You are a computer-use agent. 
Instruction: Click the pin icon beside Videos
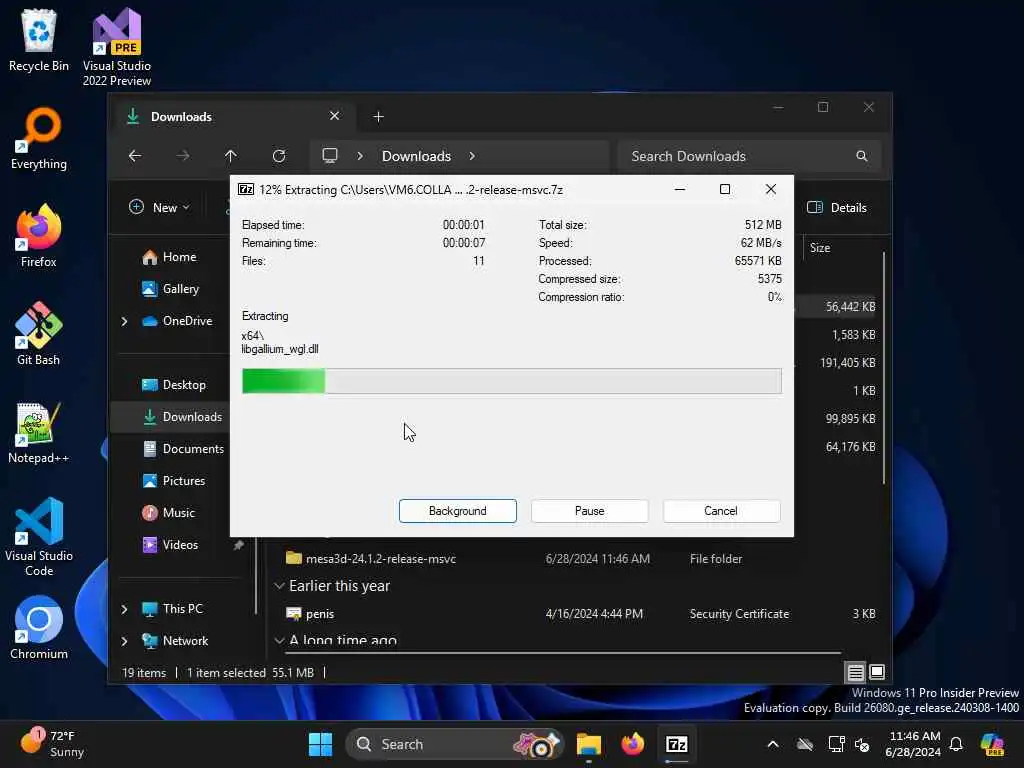(x=239, y=545)
